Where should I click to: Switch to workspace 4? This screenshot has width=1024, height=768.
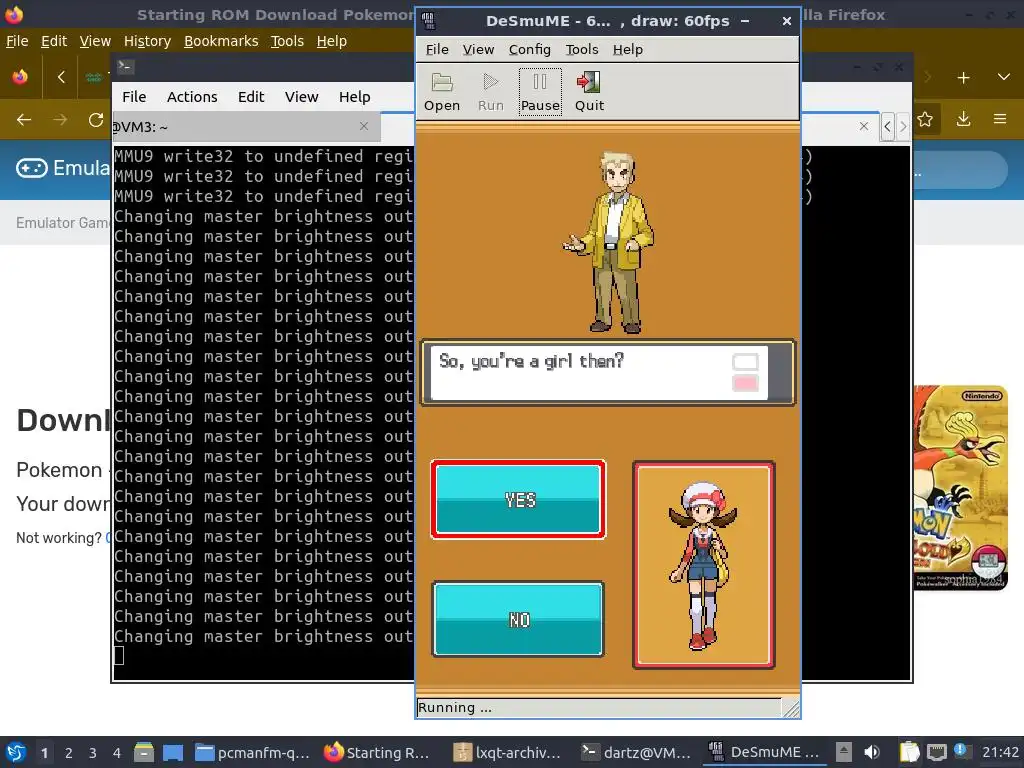(117, 752)
